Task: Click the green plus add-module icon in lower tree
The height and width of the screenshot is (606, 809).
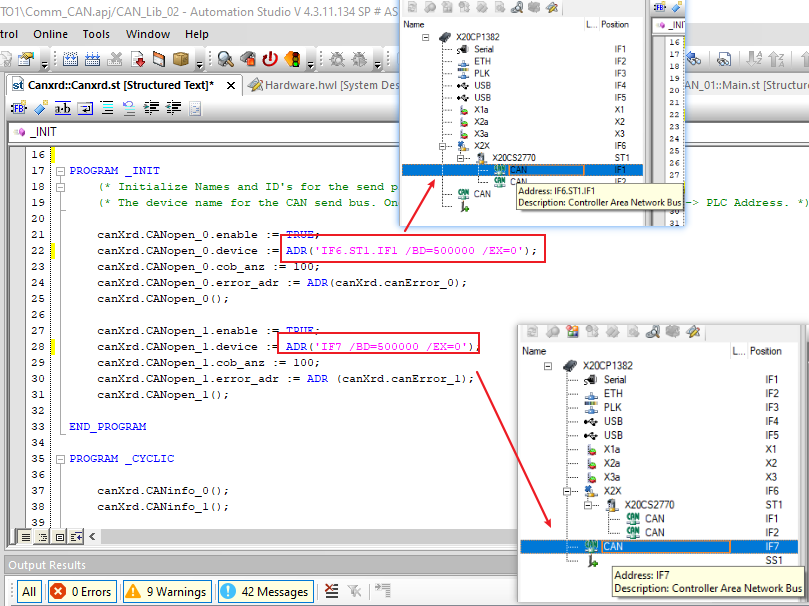Action: 593,561
